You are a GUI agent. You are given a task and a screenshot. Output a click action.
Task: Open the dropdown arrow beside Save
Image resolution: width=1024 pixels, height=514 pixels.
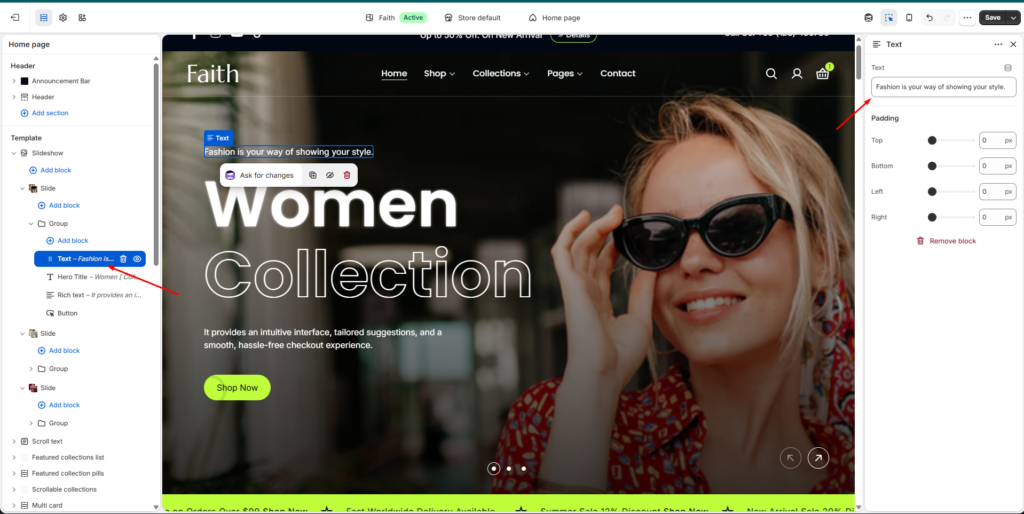pyautogui.click(x=1014, y=18)
